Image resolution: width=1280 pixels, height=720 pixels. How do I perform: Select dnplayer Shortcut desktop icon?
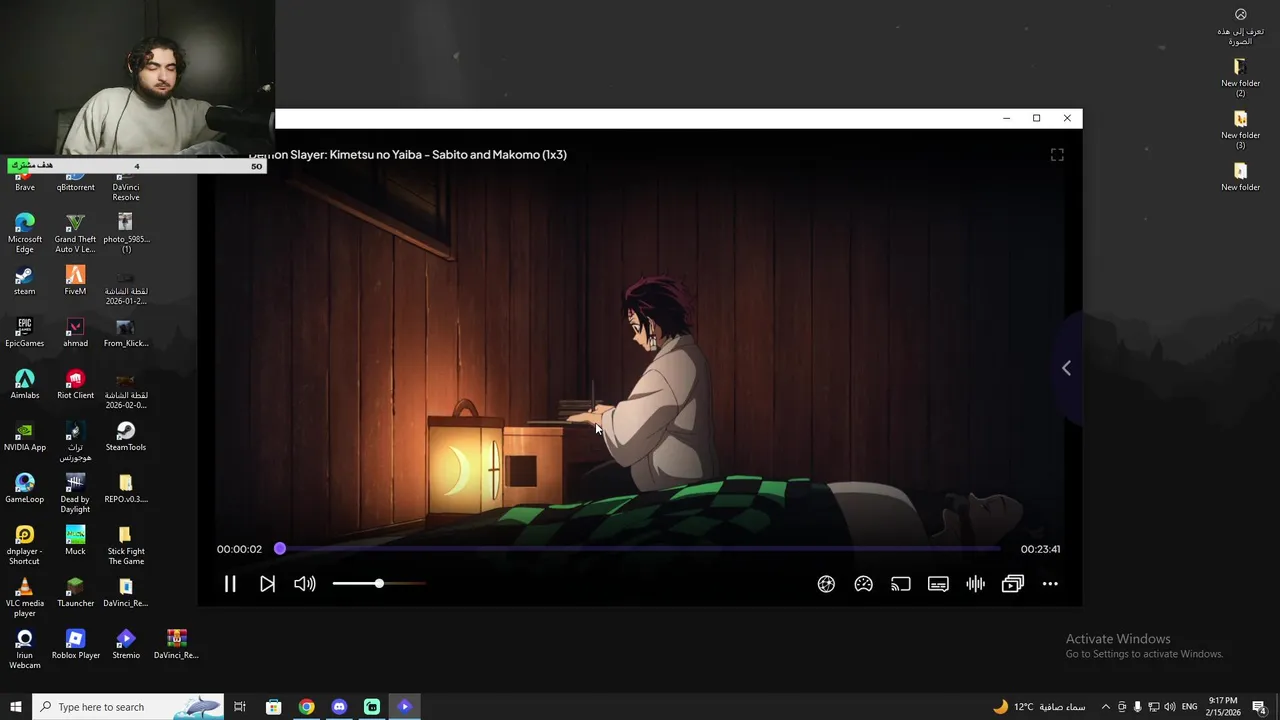(25, 545)
